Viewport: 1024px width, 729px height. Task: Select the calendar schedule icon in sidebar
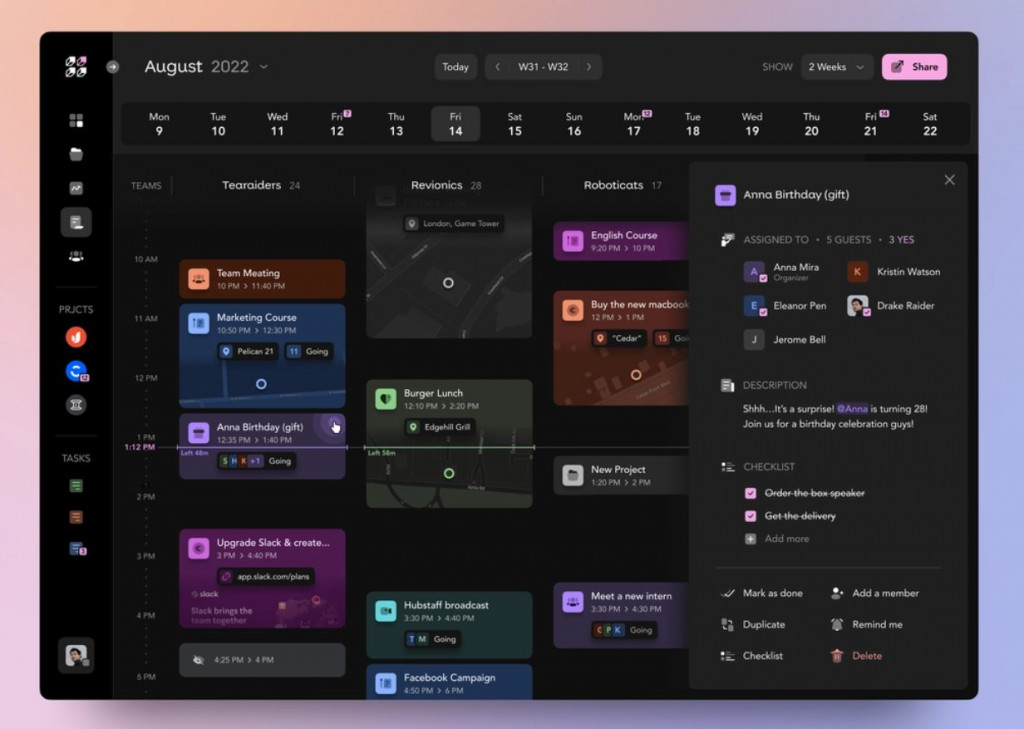point(75,221)
